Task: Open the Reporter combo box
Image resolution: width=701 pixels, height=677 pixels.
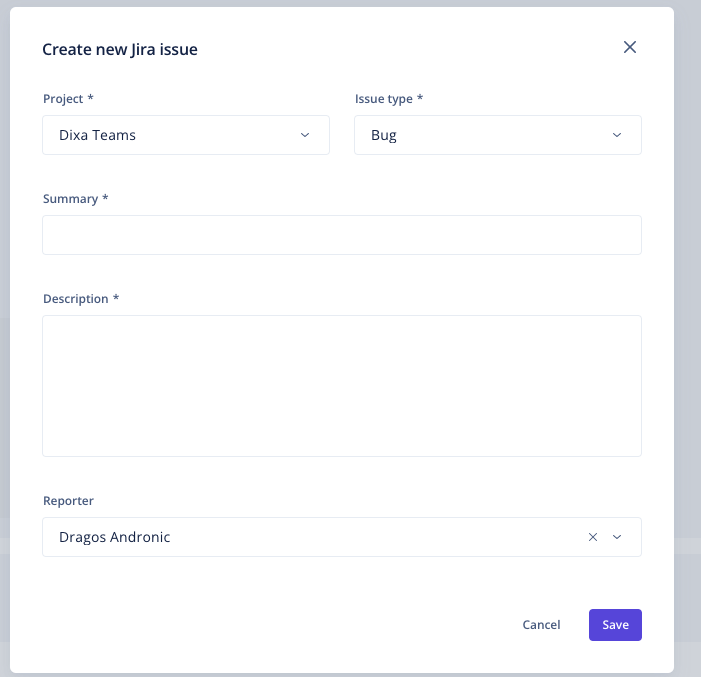Action: point(342,537)
